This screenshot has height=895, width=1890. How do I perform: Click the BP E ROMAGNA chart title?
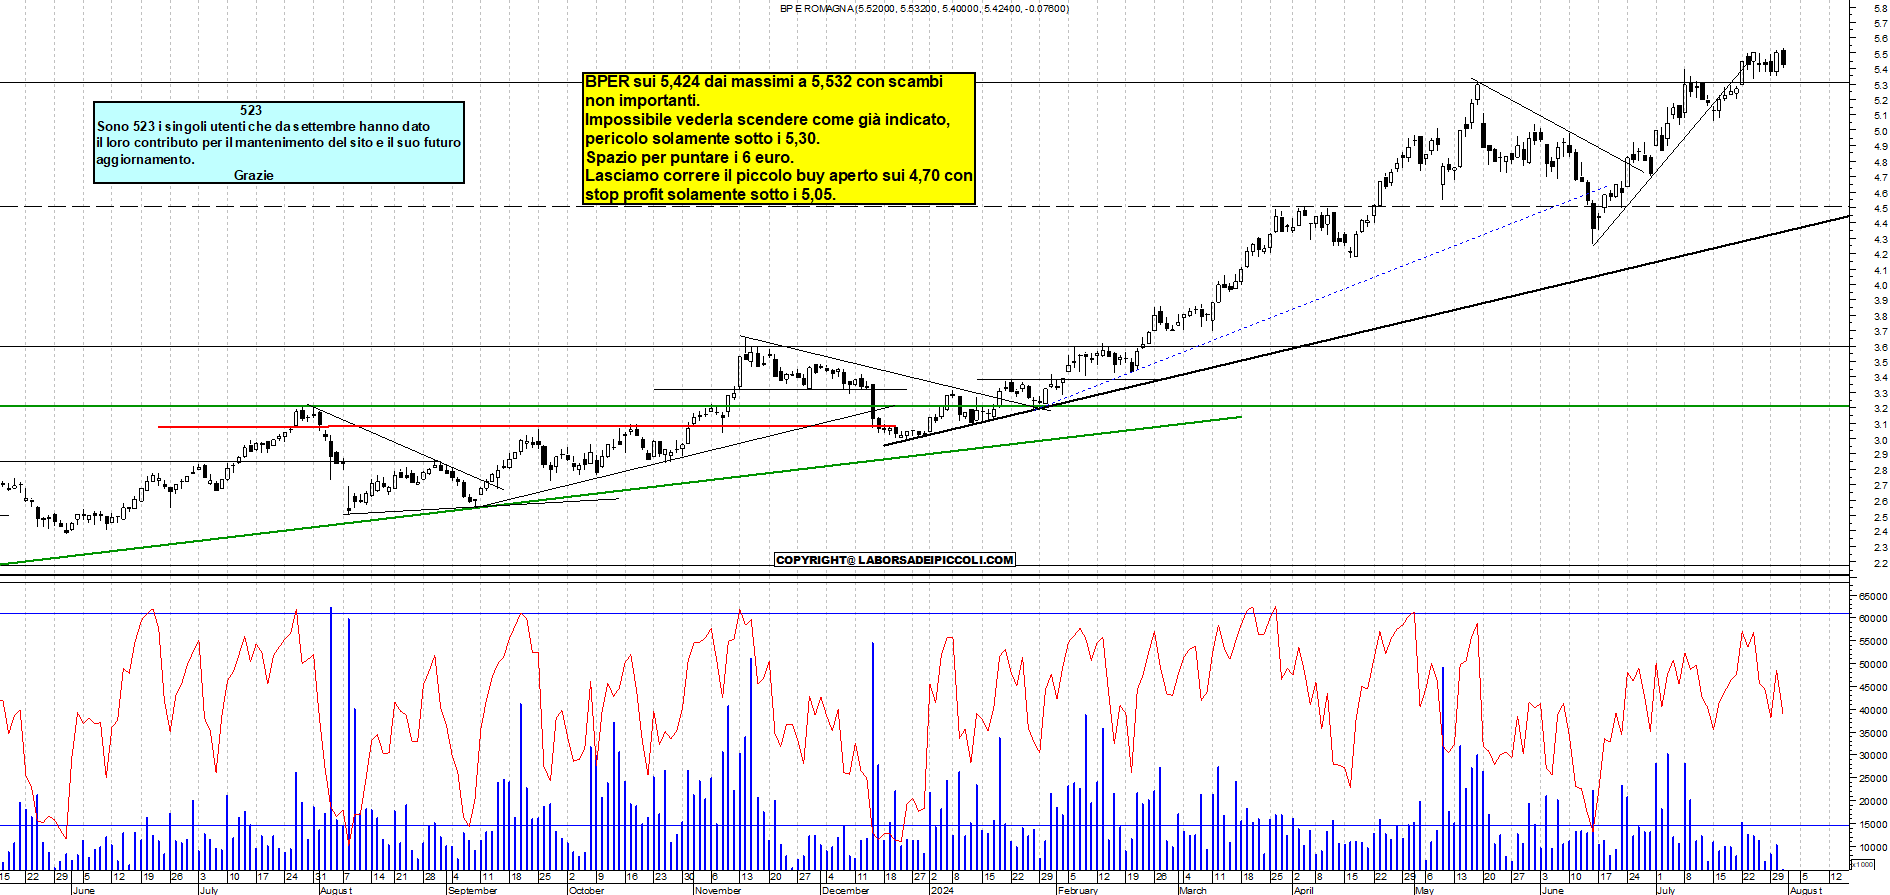pos(924,9)
